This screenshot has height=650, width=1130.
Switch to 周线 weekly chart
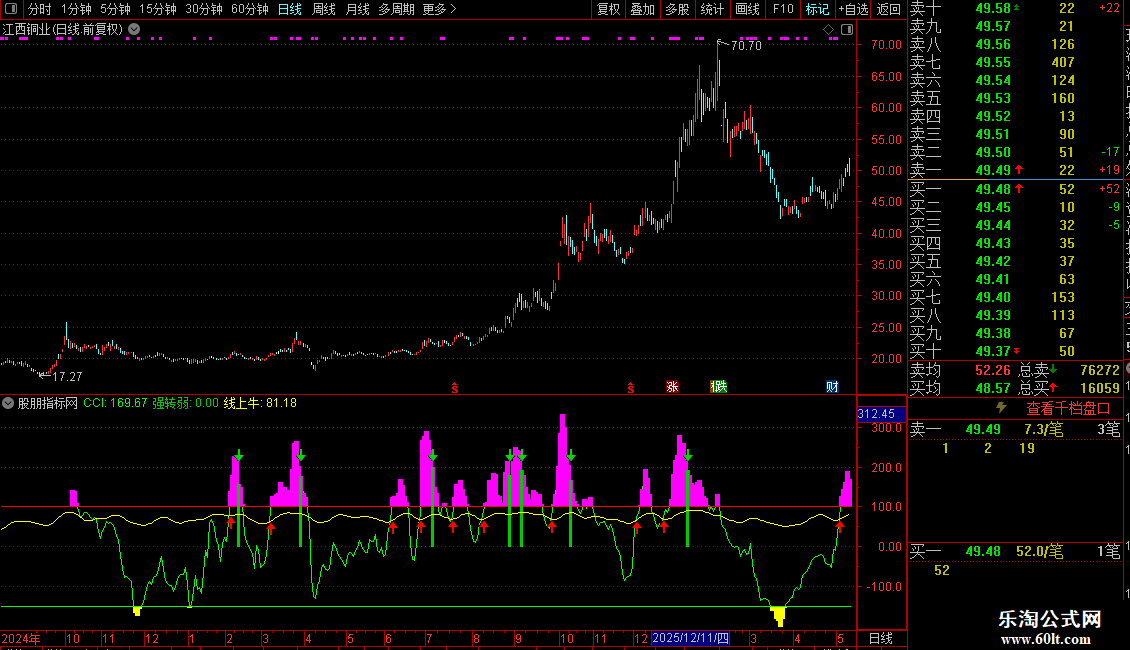(x=324, y=9)
